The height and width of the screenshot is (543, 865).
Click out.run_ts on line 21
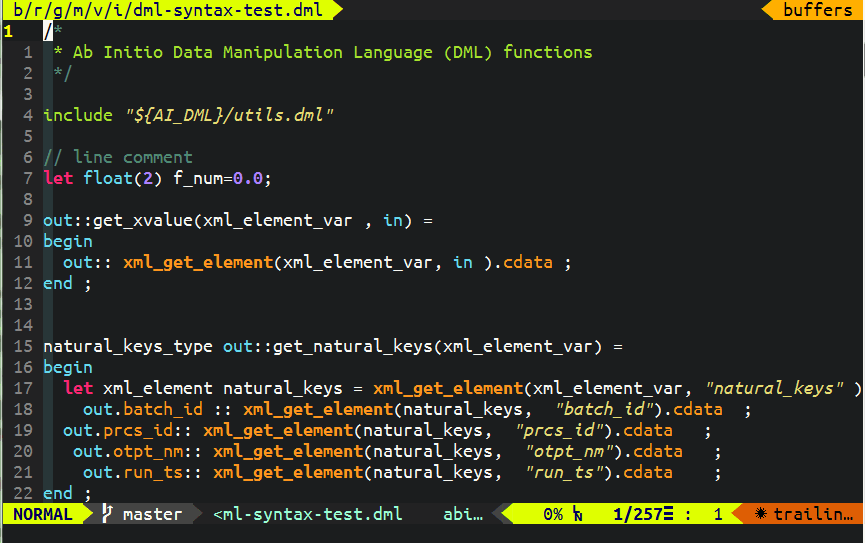coord(133,472)
